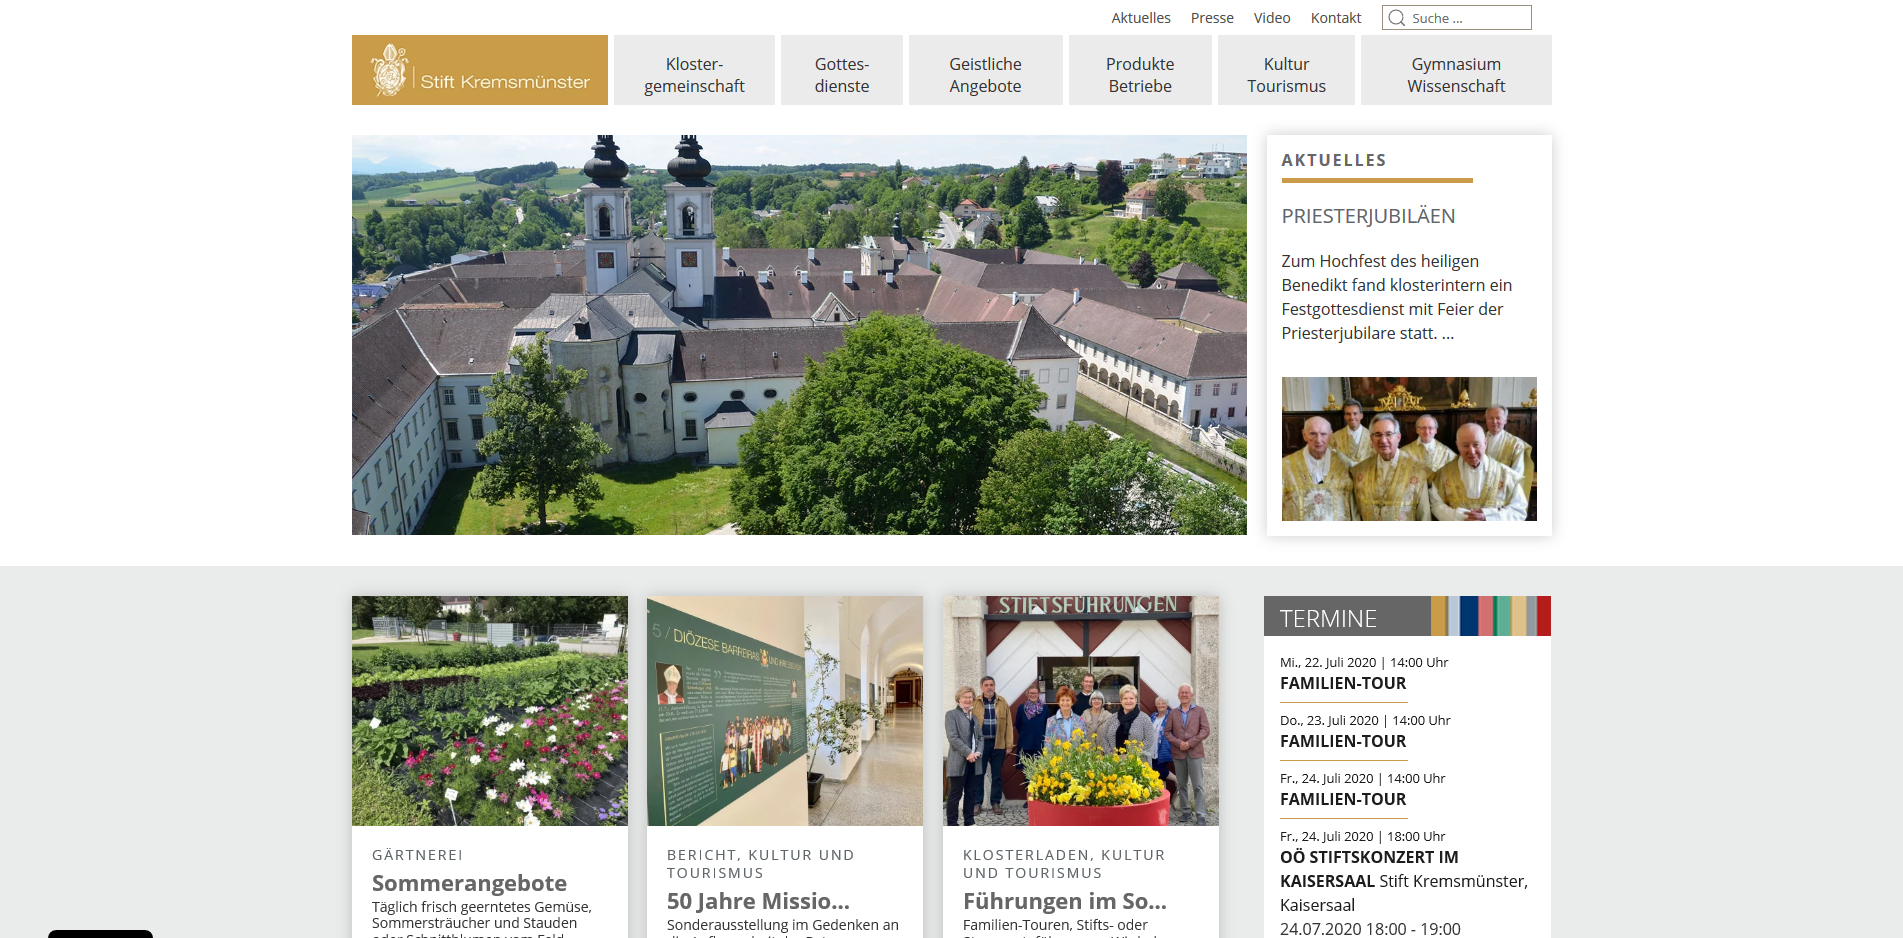Open the Presse menu item
Screen dimensions: 1903x938
(1211, 17)
